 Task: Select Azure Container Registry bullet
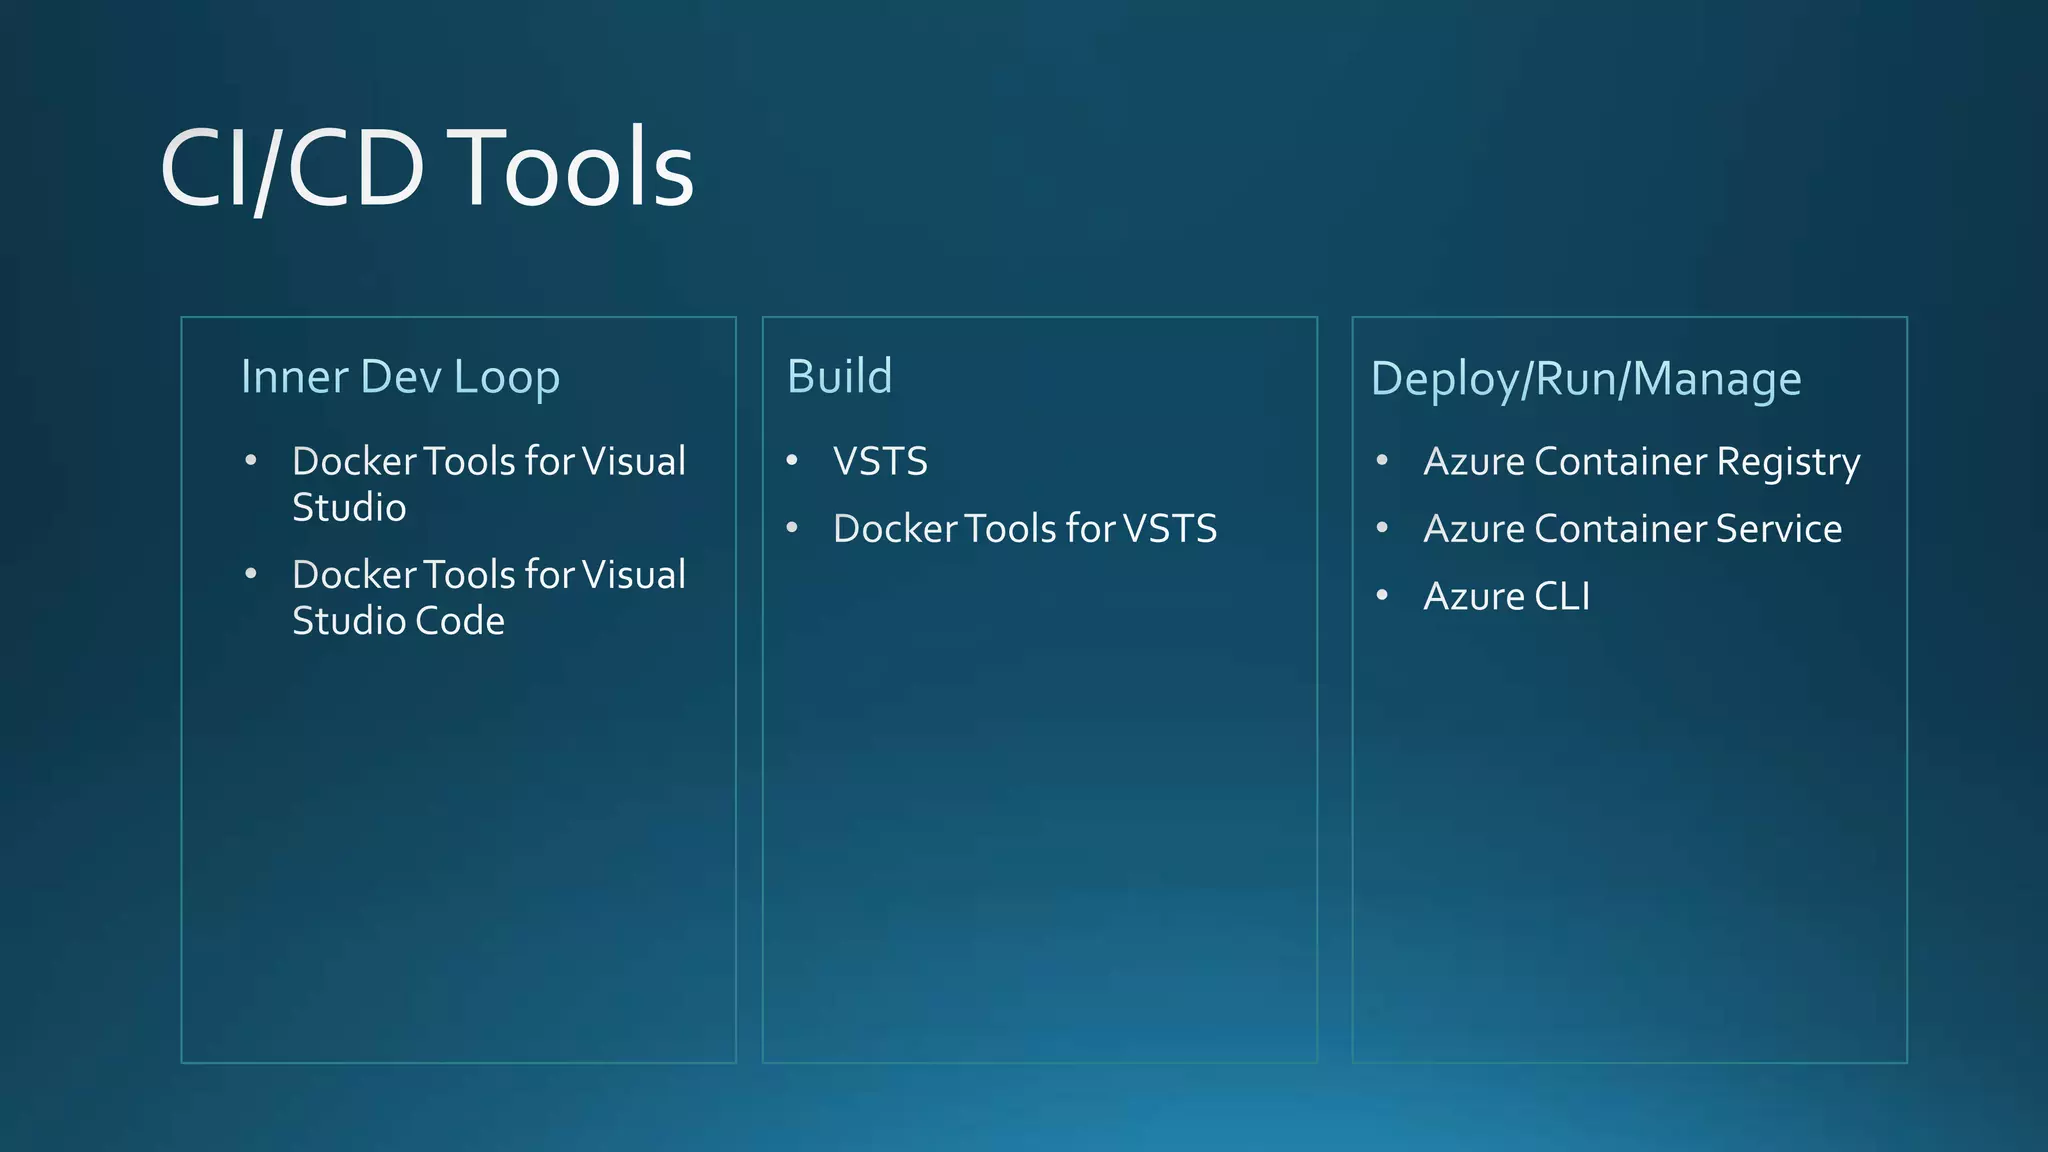click(x=1641, y=462)
